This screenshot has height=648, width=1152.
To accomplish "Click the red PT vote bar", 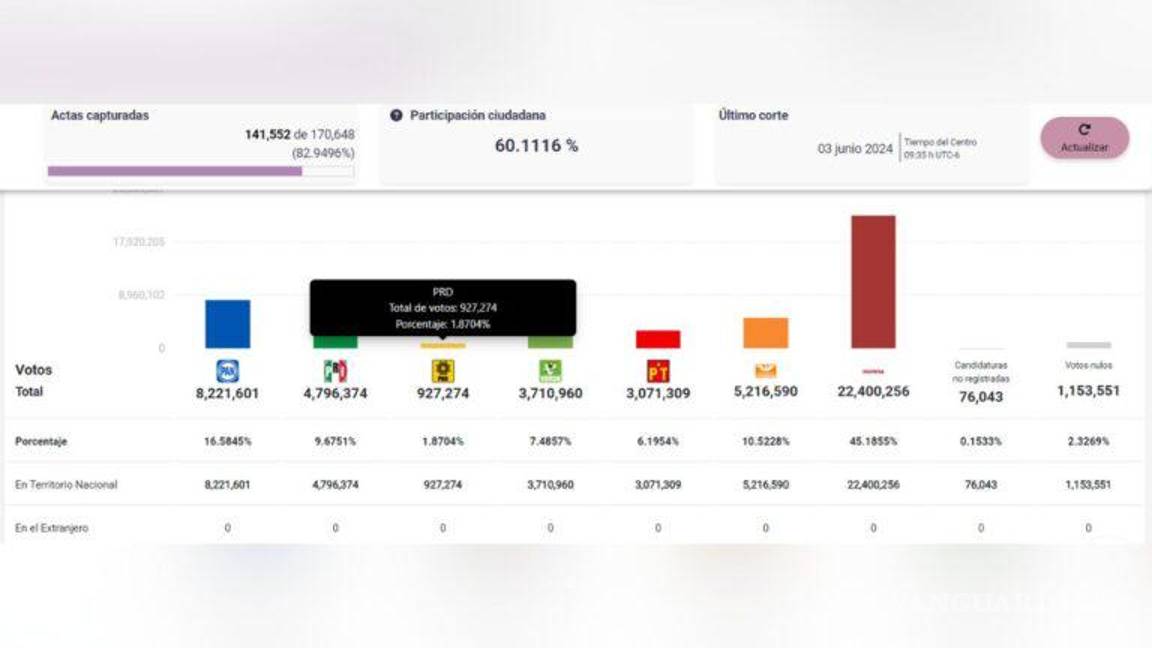I will (x=657, y=339).
